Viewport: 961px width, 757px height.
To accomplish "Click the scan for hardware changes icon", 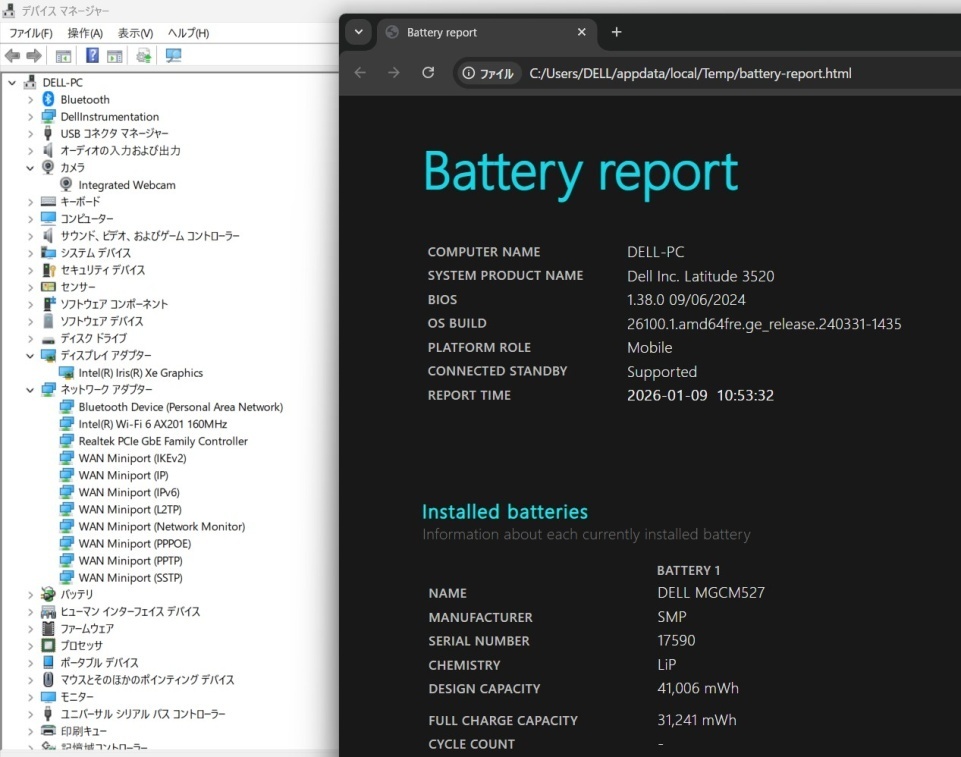I will click(173, 56).
